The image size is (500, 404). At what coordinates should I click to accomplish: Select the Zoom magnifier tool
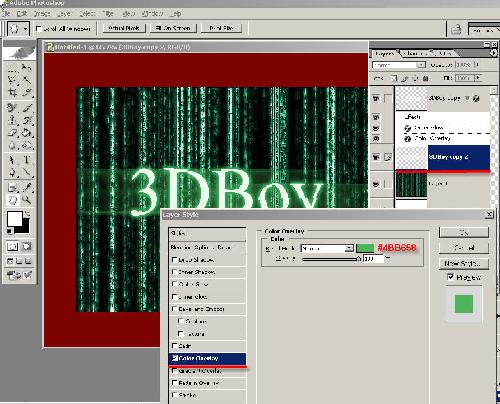(x=27, y=200)
